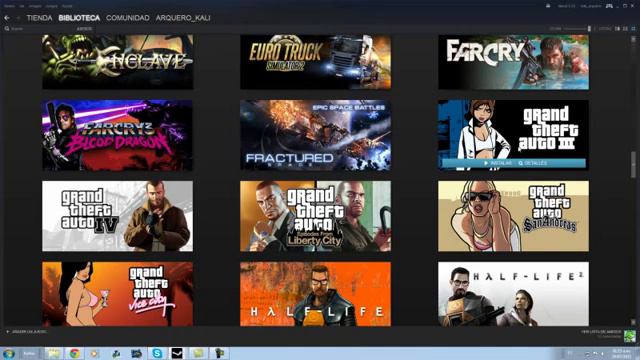The width and height of the screenshot is (640, 360).
Task: Grab the library vertical scrollbar
Action: 633,164
